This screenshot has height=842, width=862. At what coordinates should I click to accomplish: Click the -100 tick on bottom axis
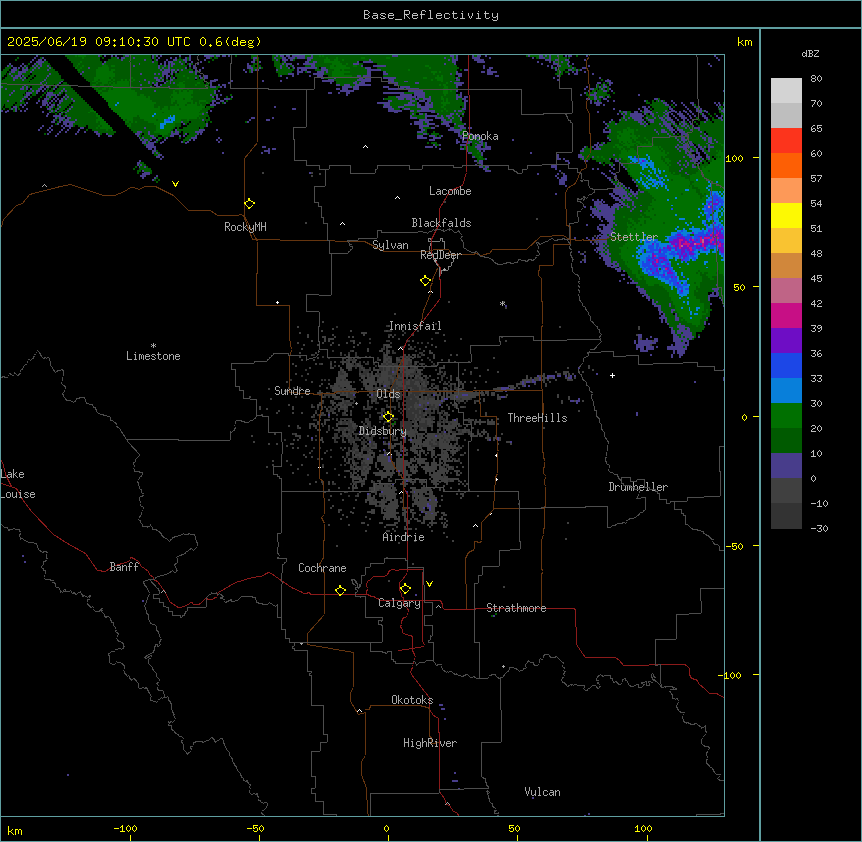click(x=125, y=829)
